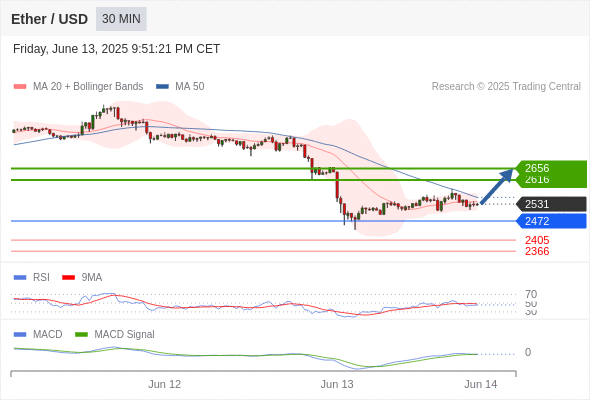This screenshot has width=590, height=400.
Task: Click the RSI 70 level label
Action: (531, 294)
